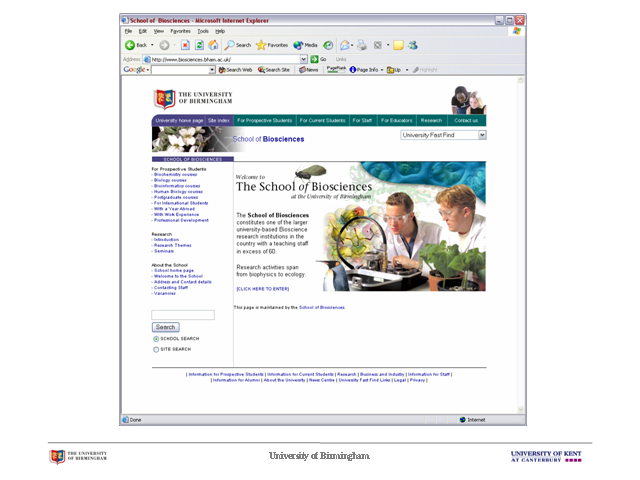Open the Favorites star toolbar button
Viewport: 640px width, 480px height.
pyautogui.click(x=272, y=45)
